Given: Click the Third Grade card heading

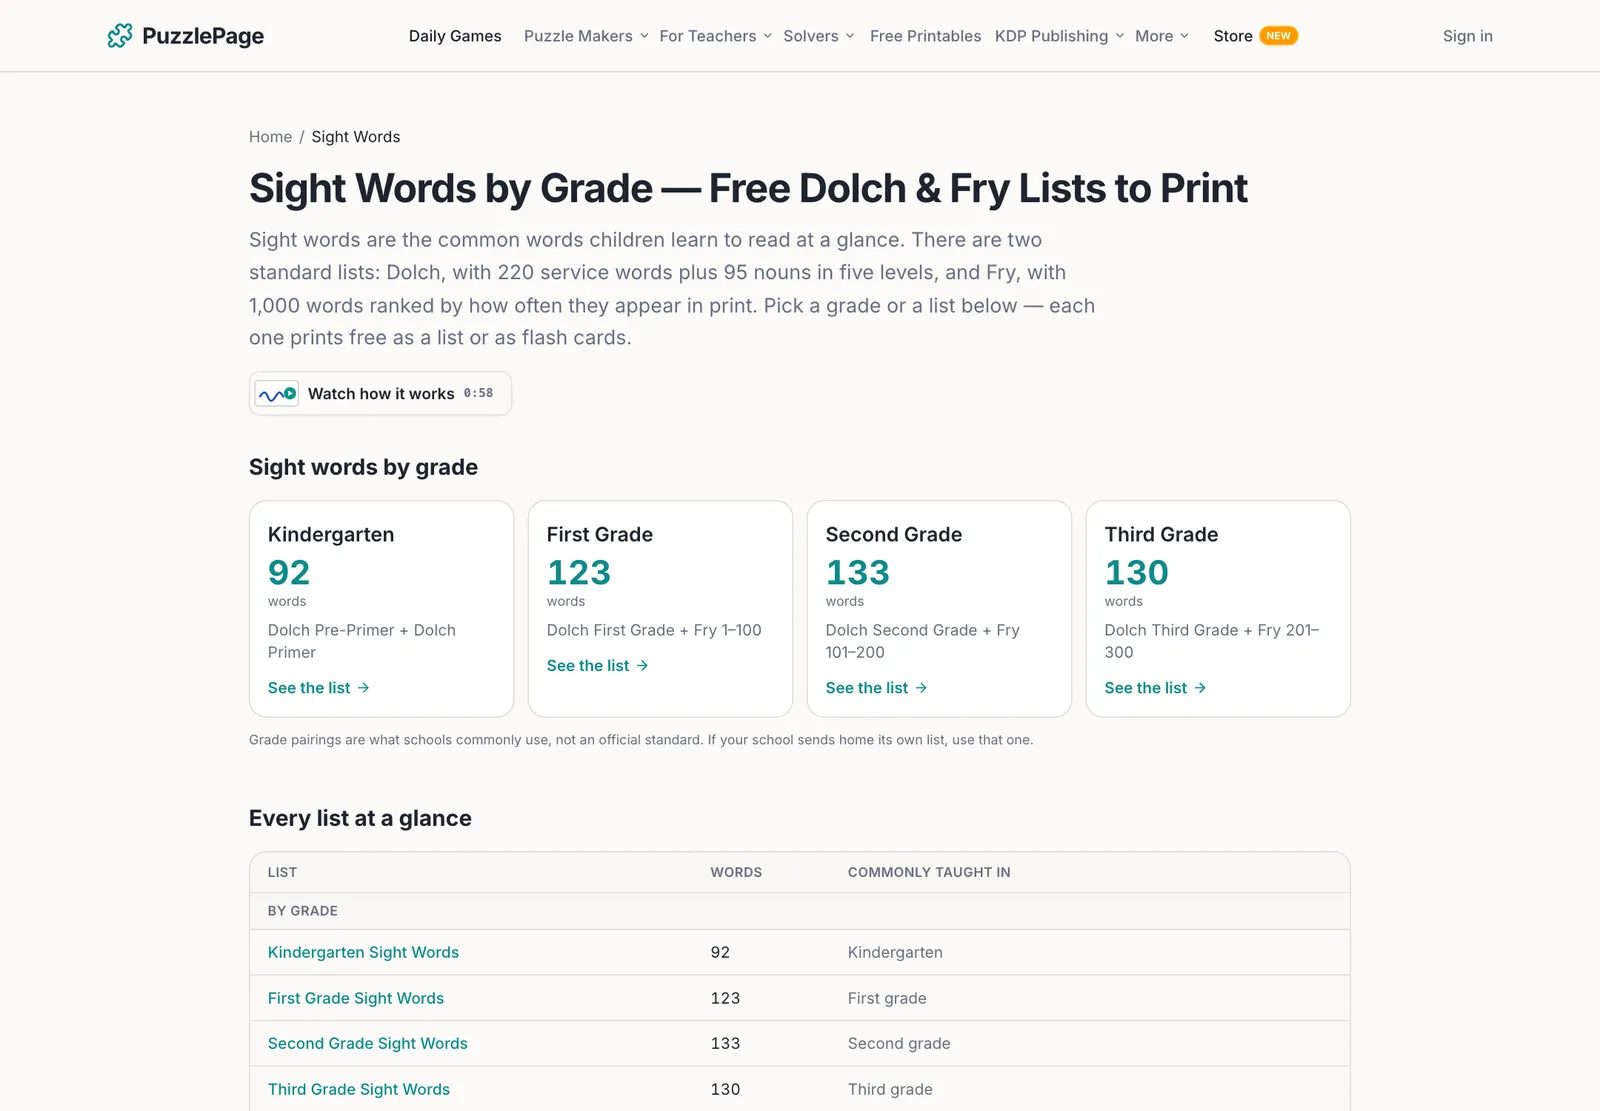Looking at the screenshot, I should coord(1161,535).
